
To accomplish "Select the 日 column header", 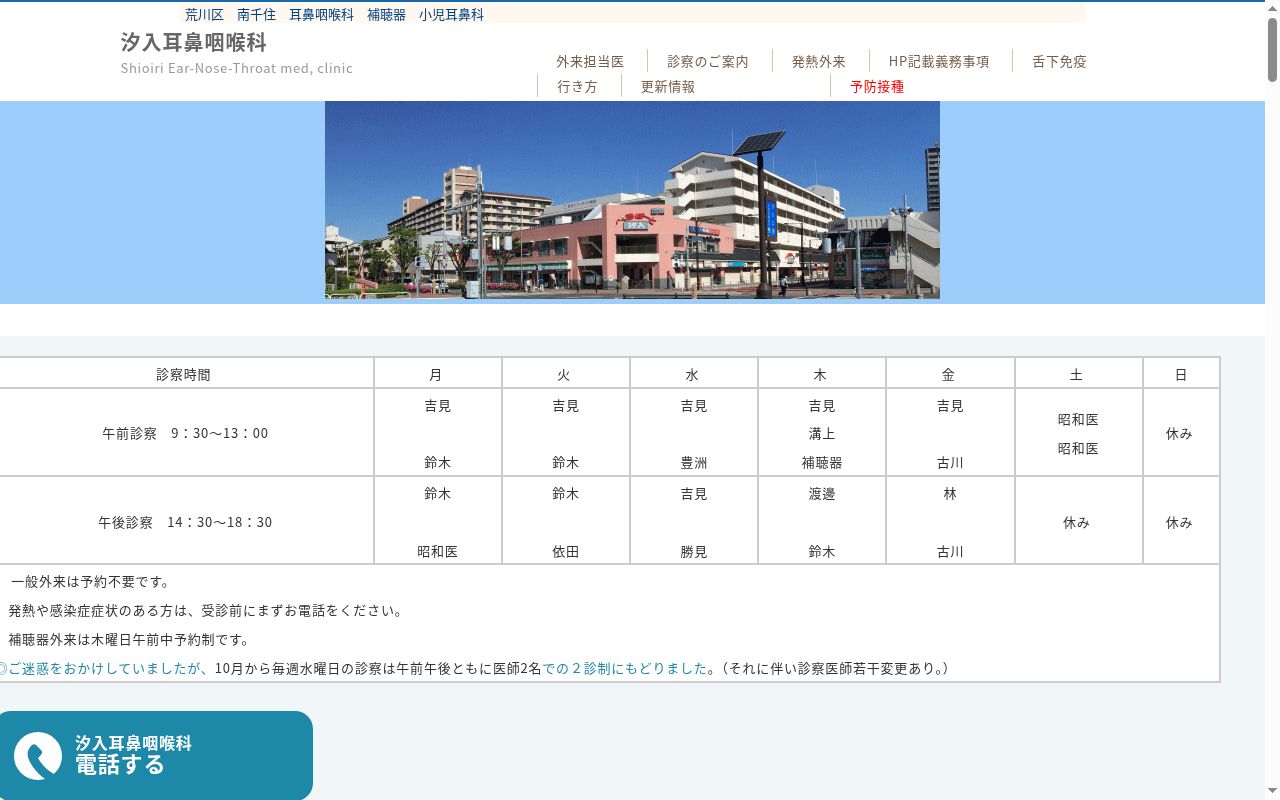I will (1181, 374).
